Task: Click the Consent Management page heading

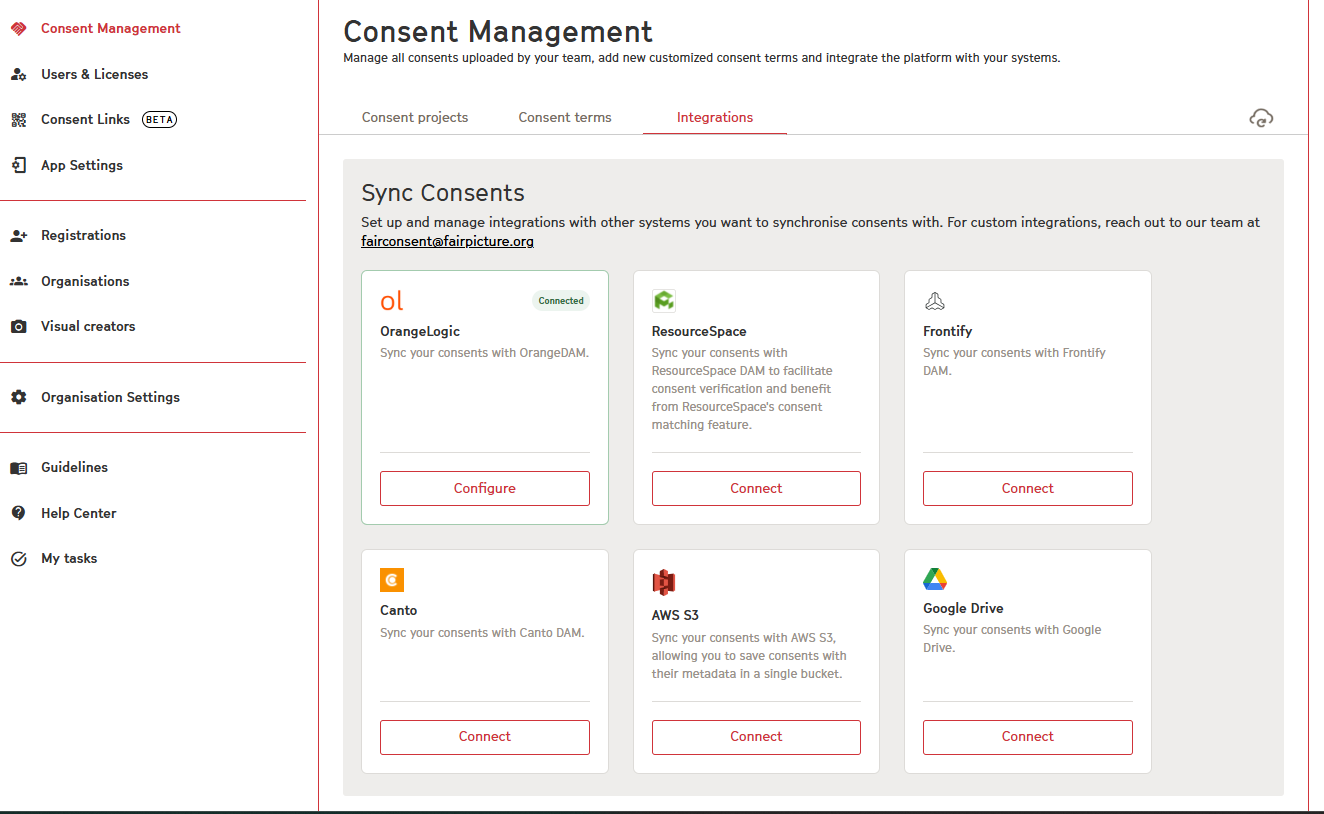Action: (x=498, y=31)
